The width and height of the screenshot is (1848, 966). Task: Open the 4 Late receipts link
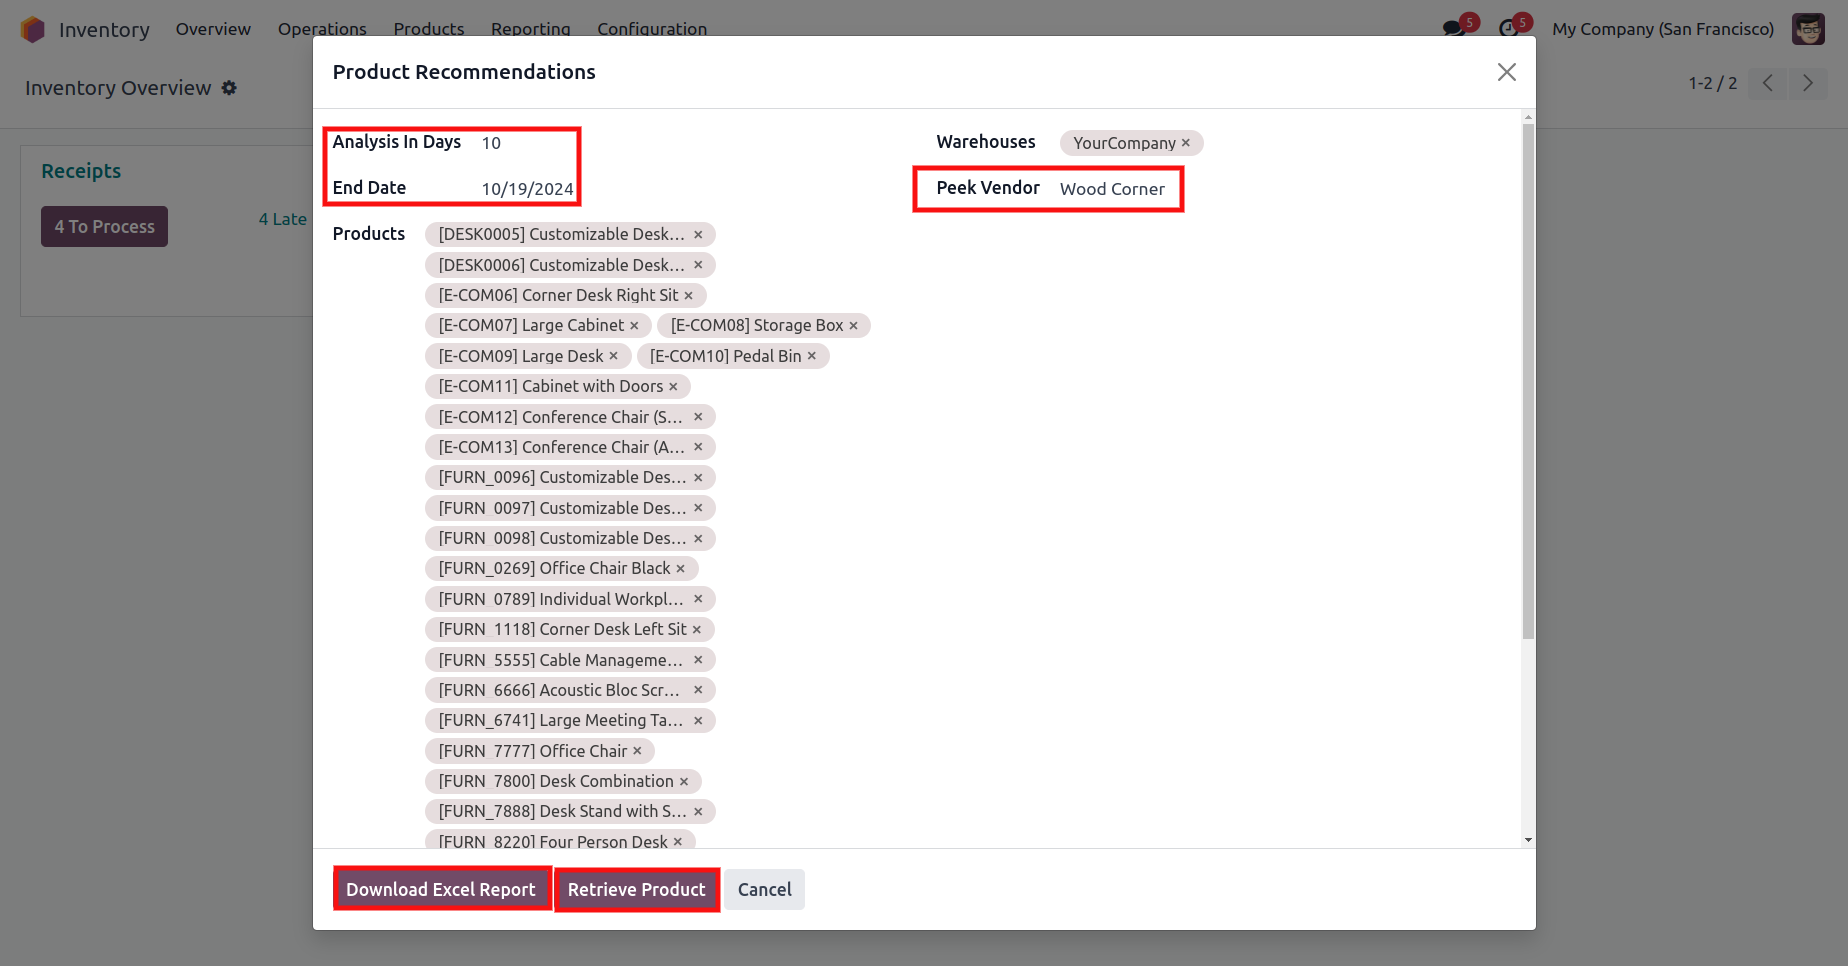tap(283, 219)
